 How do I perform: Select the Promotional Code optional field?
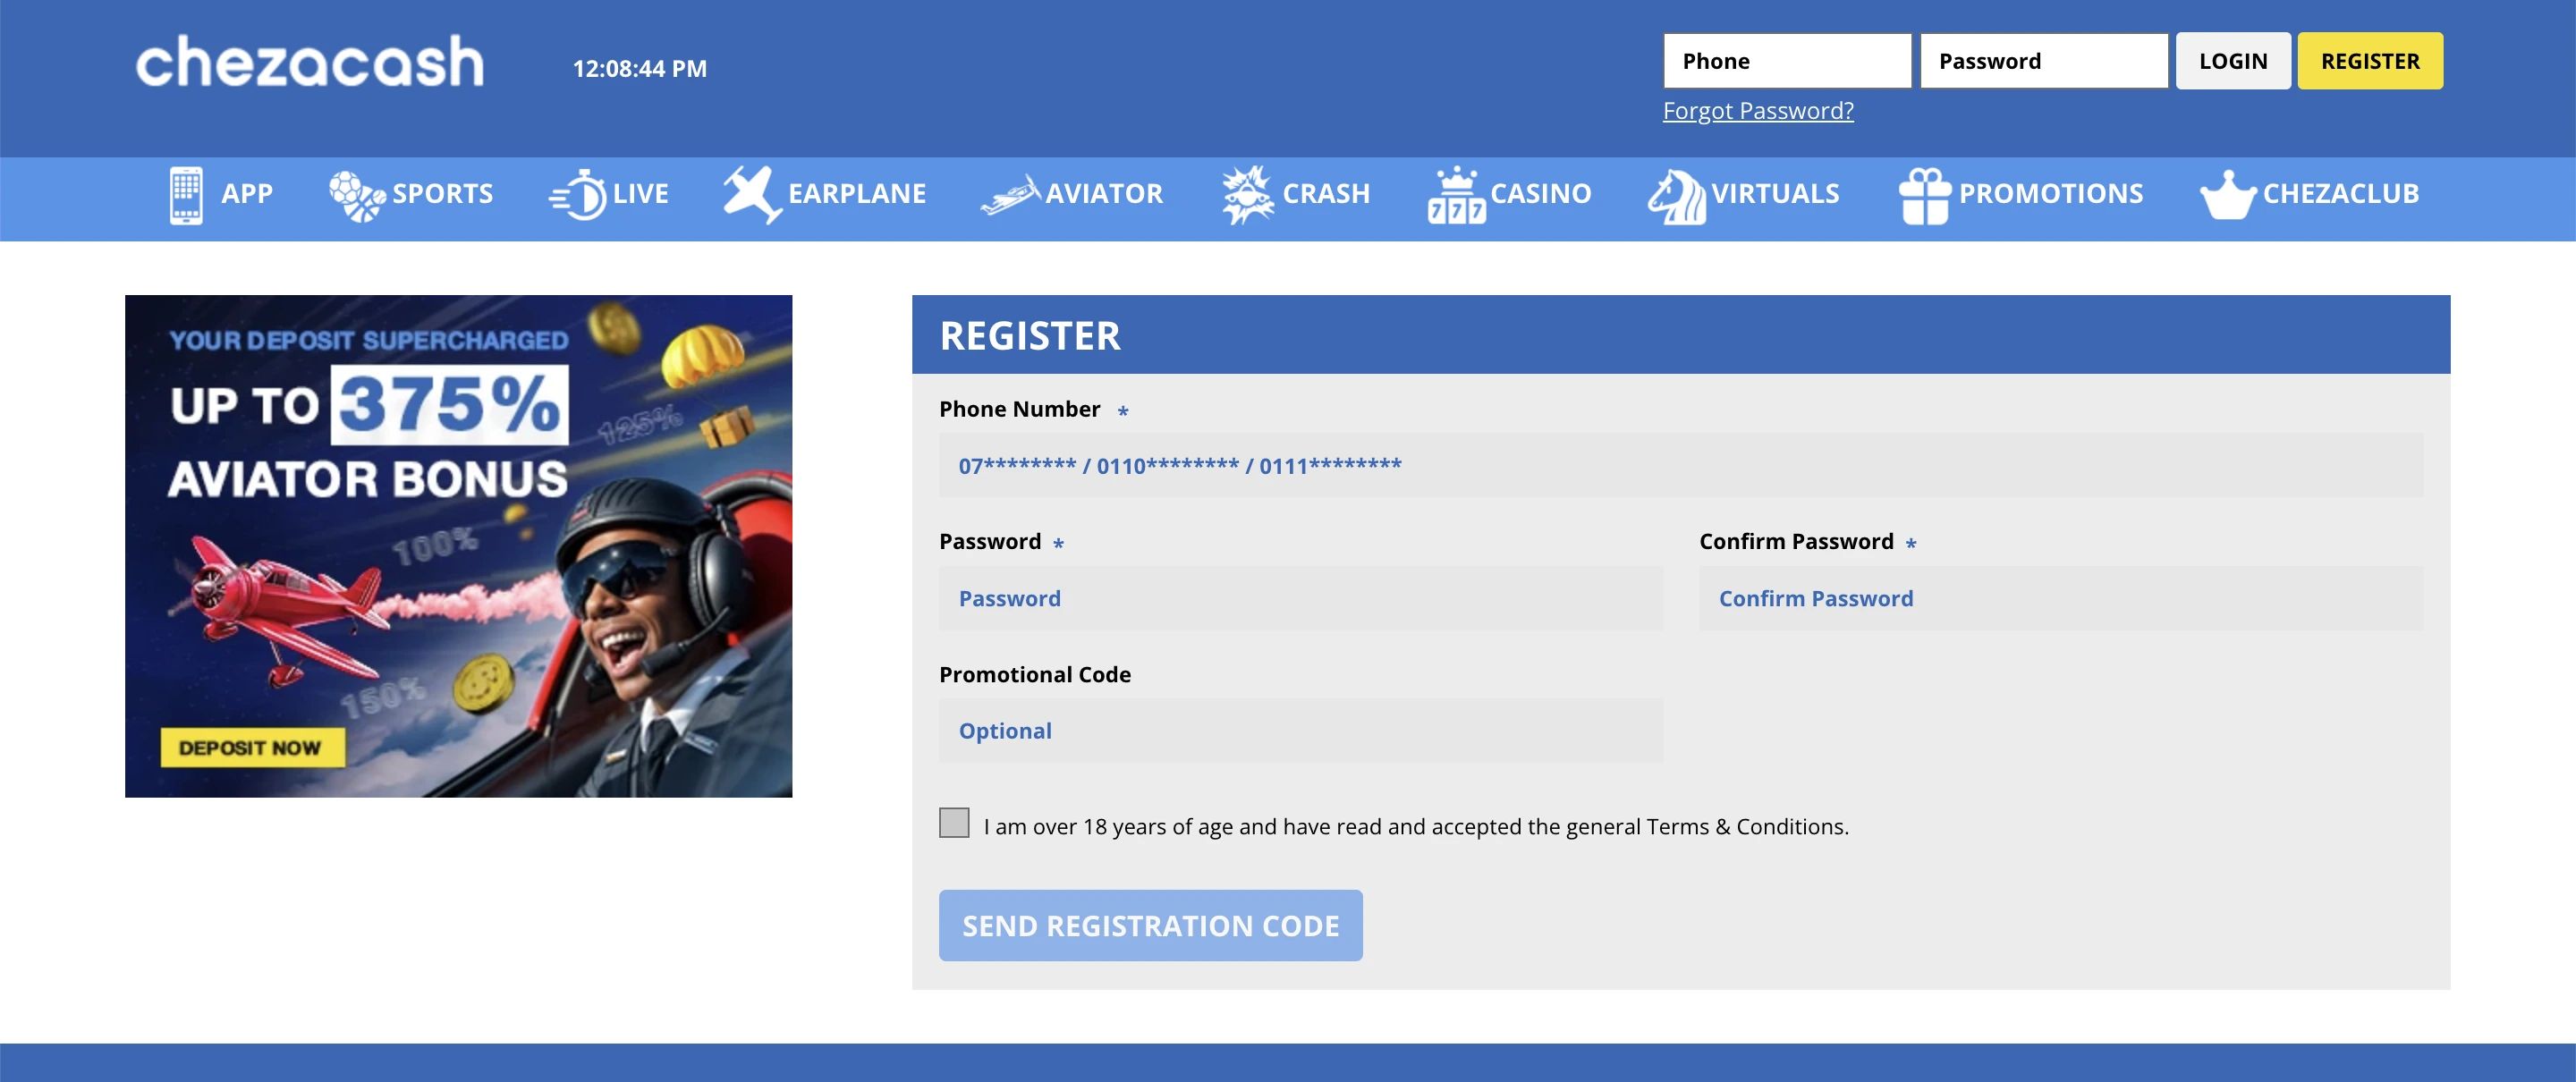[x=1300, y=730]
